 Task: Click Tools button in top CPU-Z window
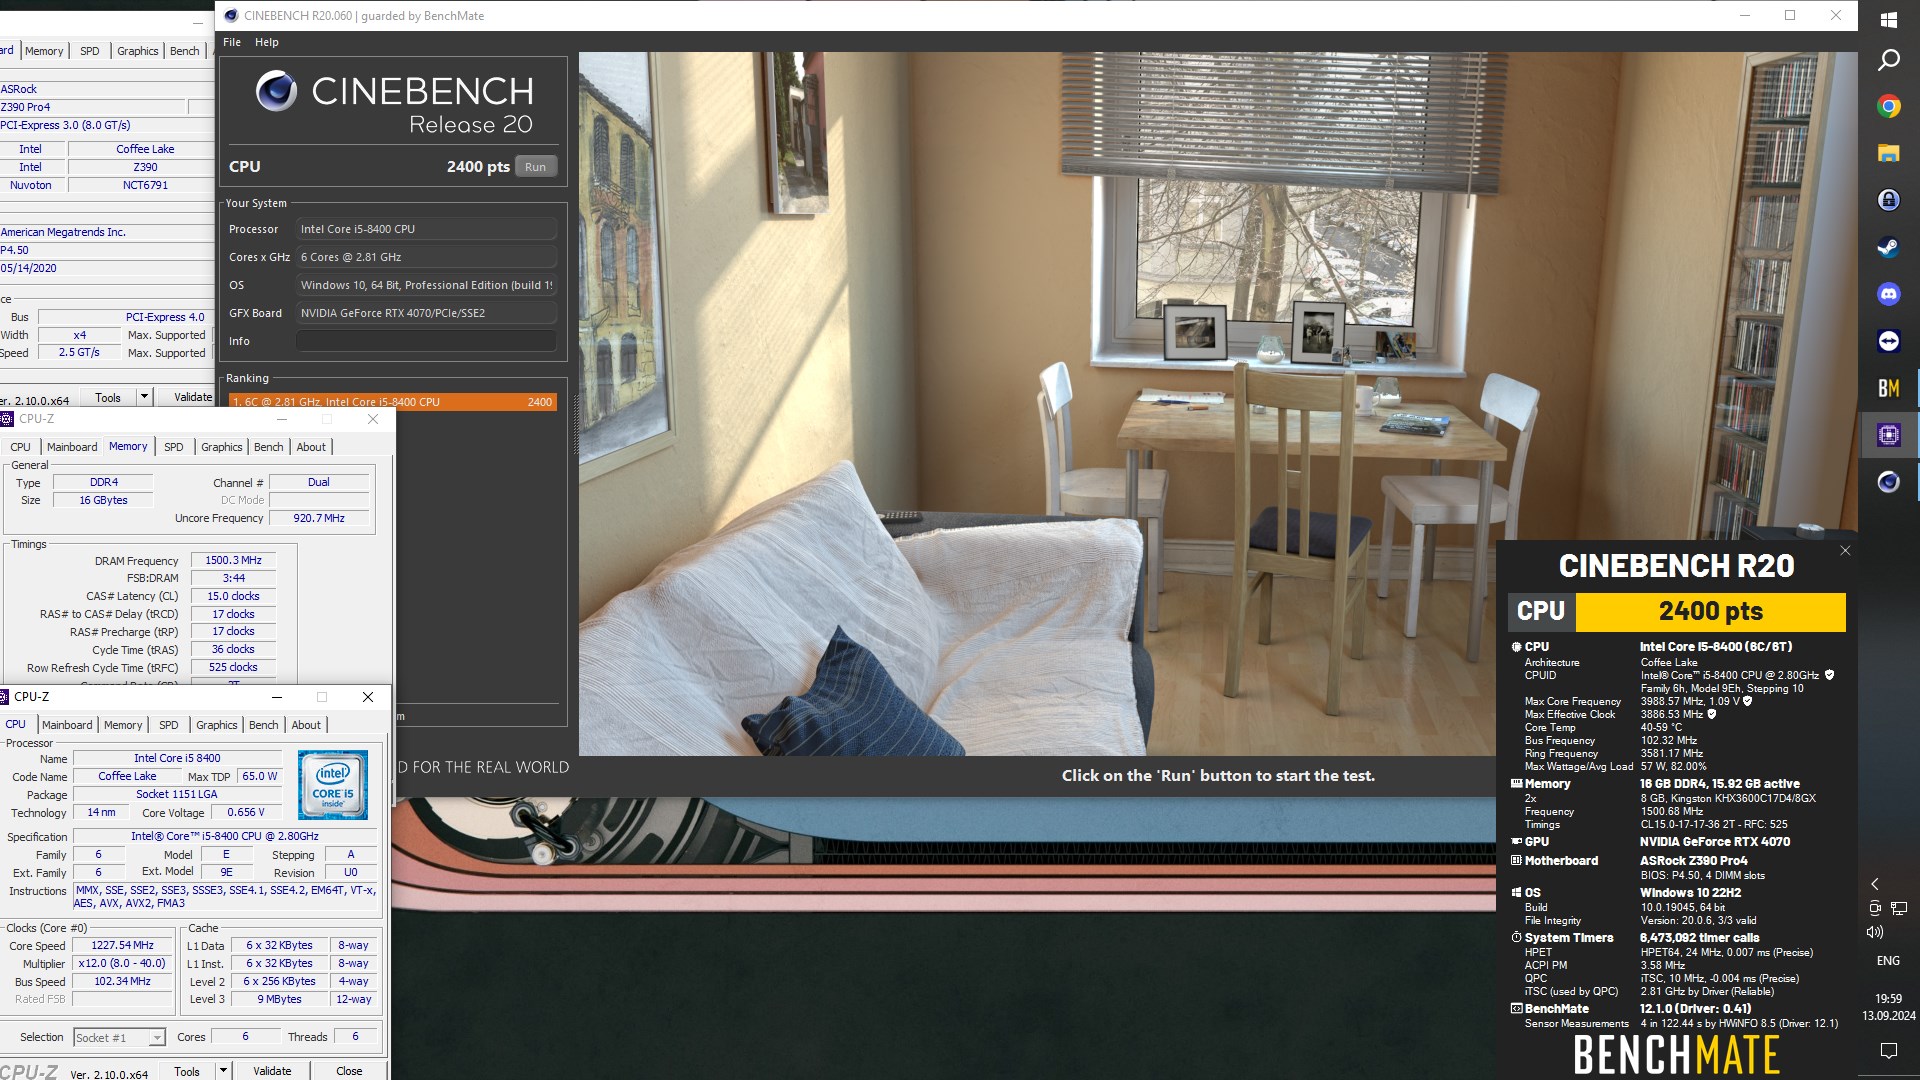pos(108,397)
